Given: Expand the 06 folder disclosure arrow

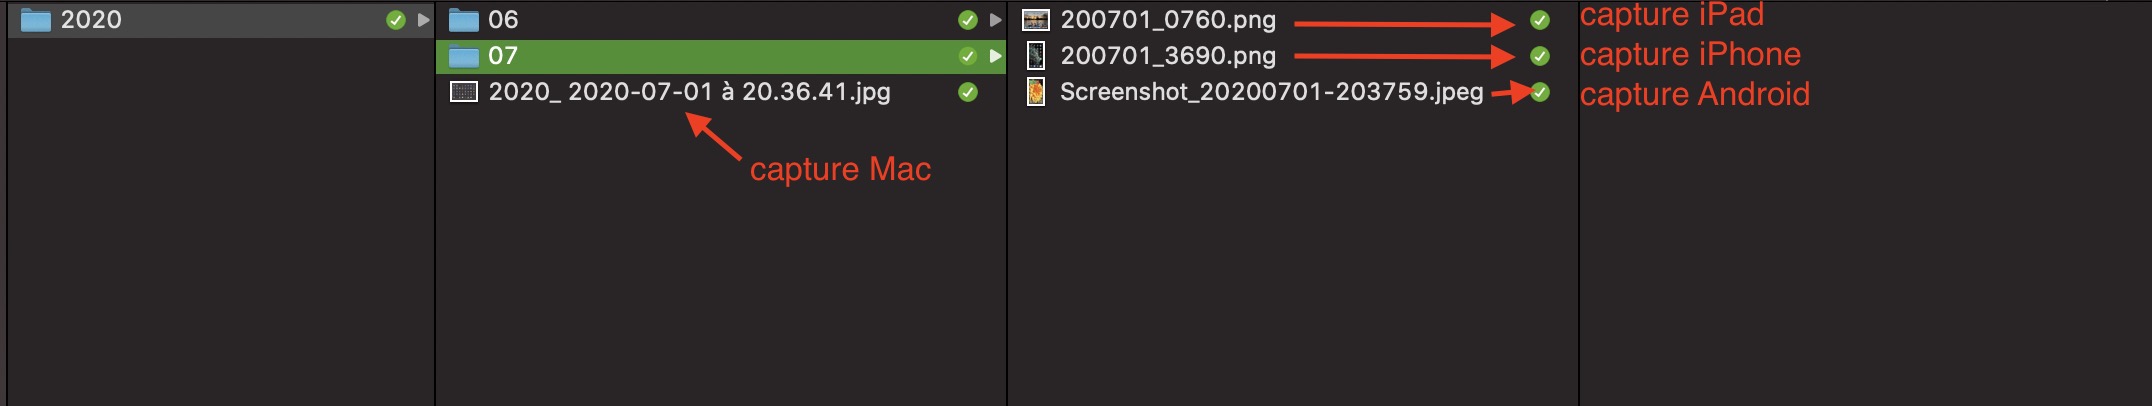Looking at the screenshot, I should click(995, 20).
